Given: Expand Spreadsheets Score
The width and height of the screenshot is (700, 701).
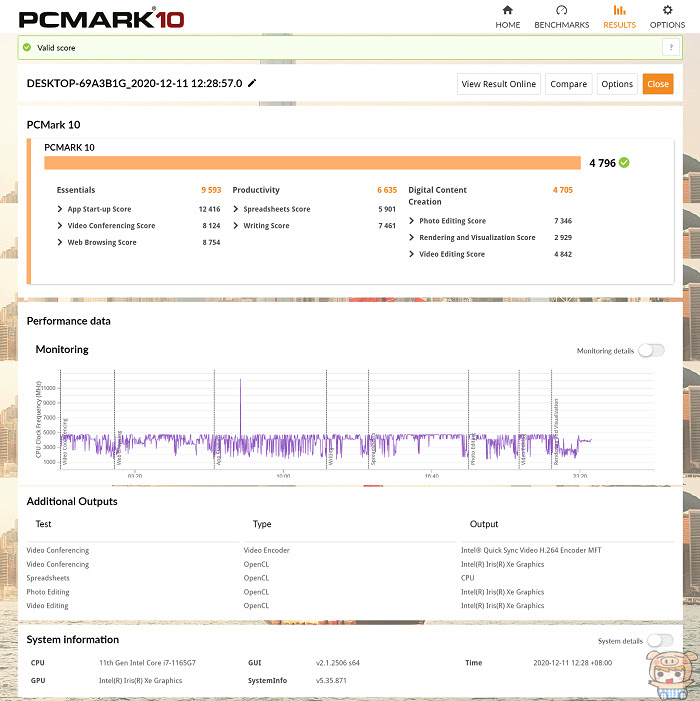Looking at the screenshot, I should (x=236, y=209).
